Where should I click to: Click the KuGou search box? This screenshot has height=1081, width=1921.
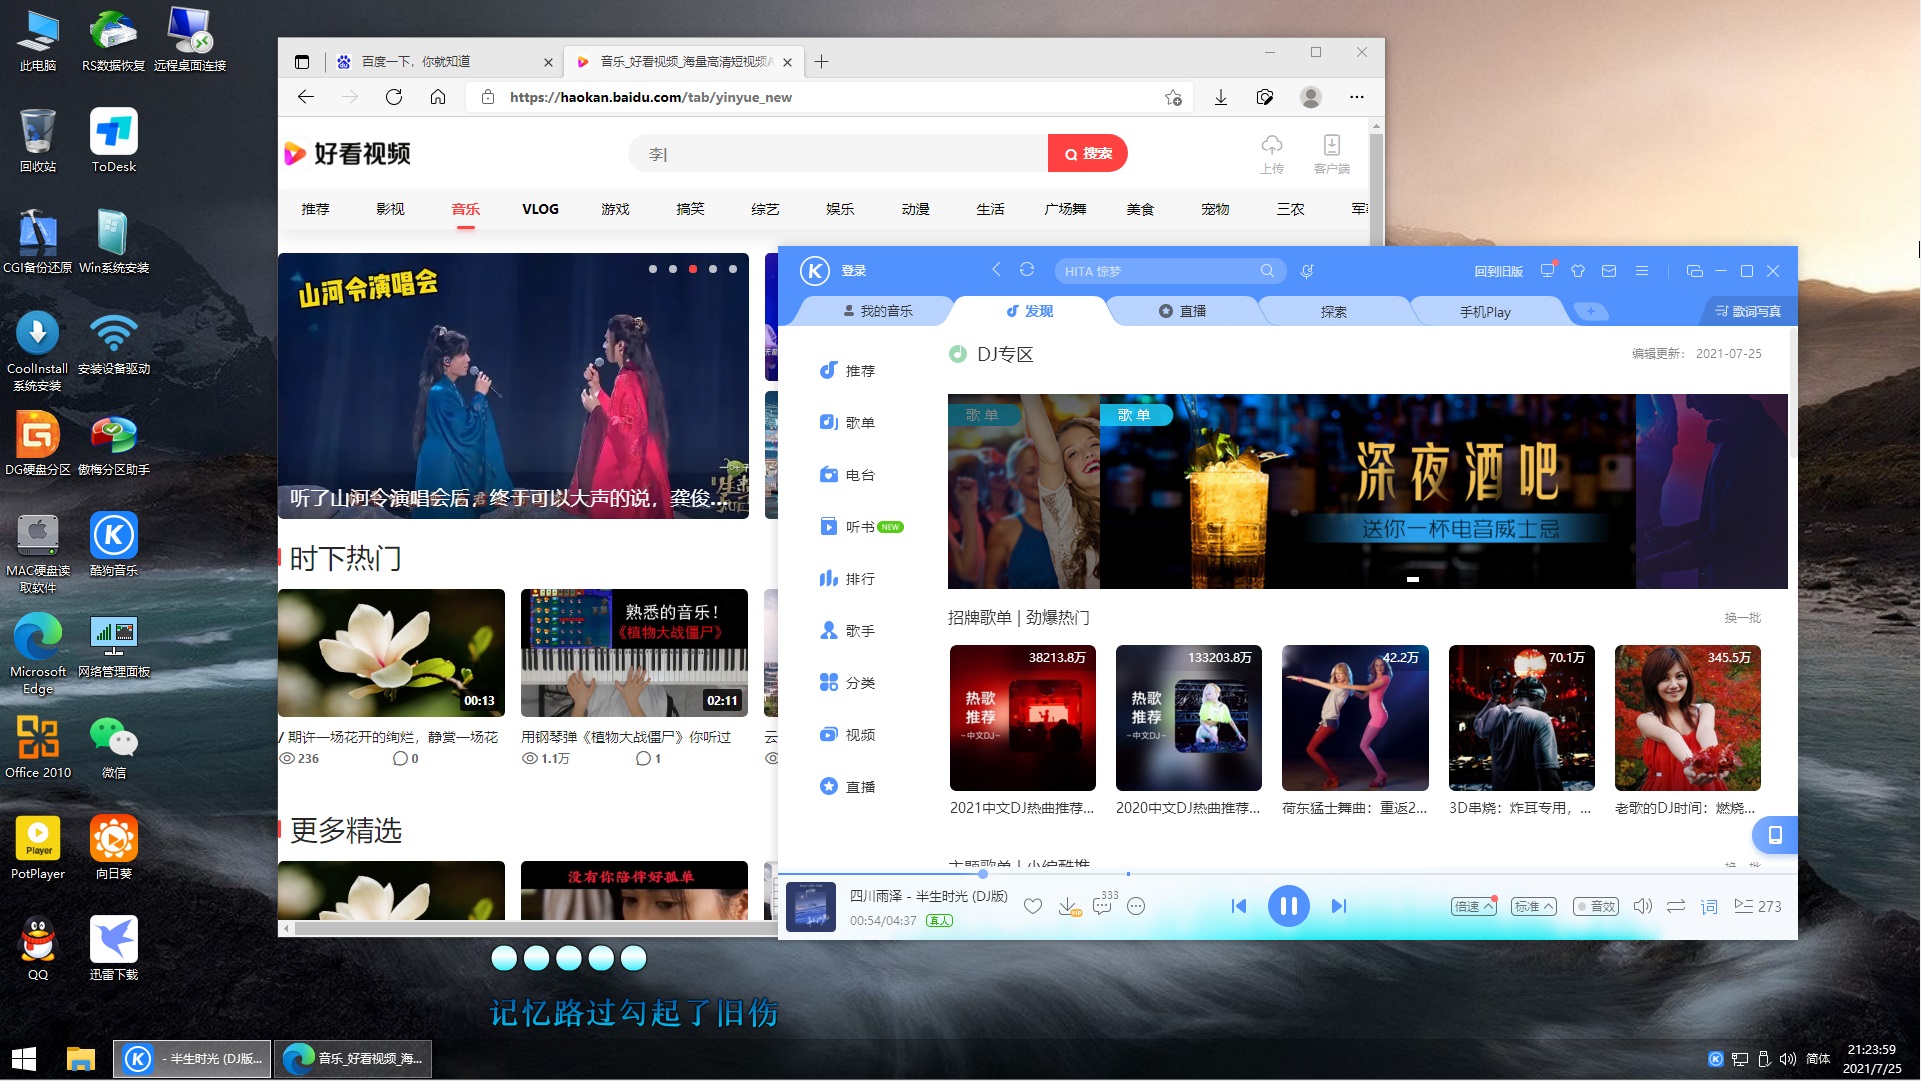click(x=1160, y=271)
